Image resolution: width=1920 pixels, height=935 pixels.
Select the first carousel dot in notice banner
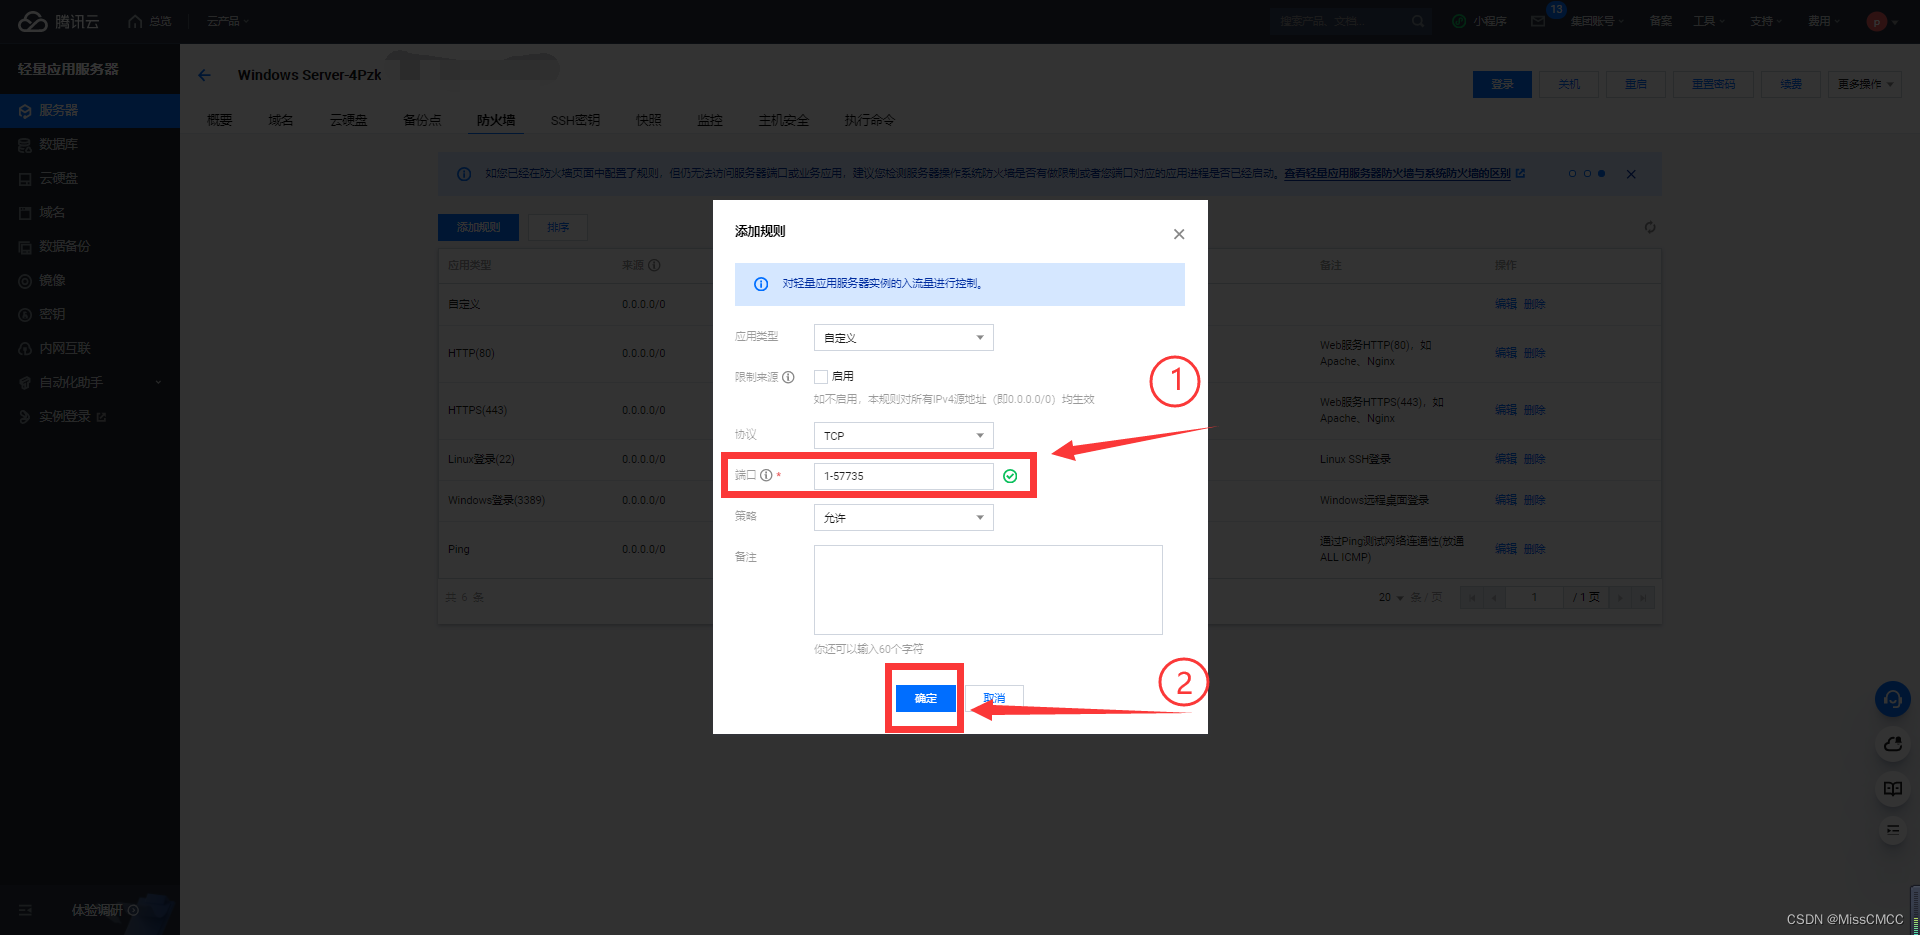click(x=1572, y=174)
